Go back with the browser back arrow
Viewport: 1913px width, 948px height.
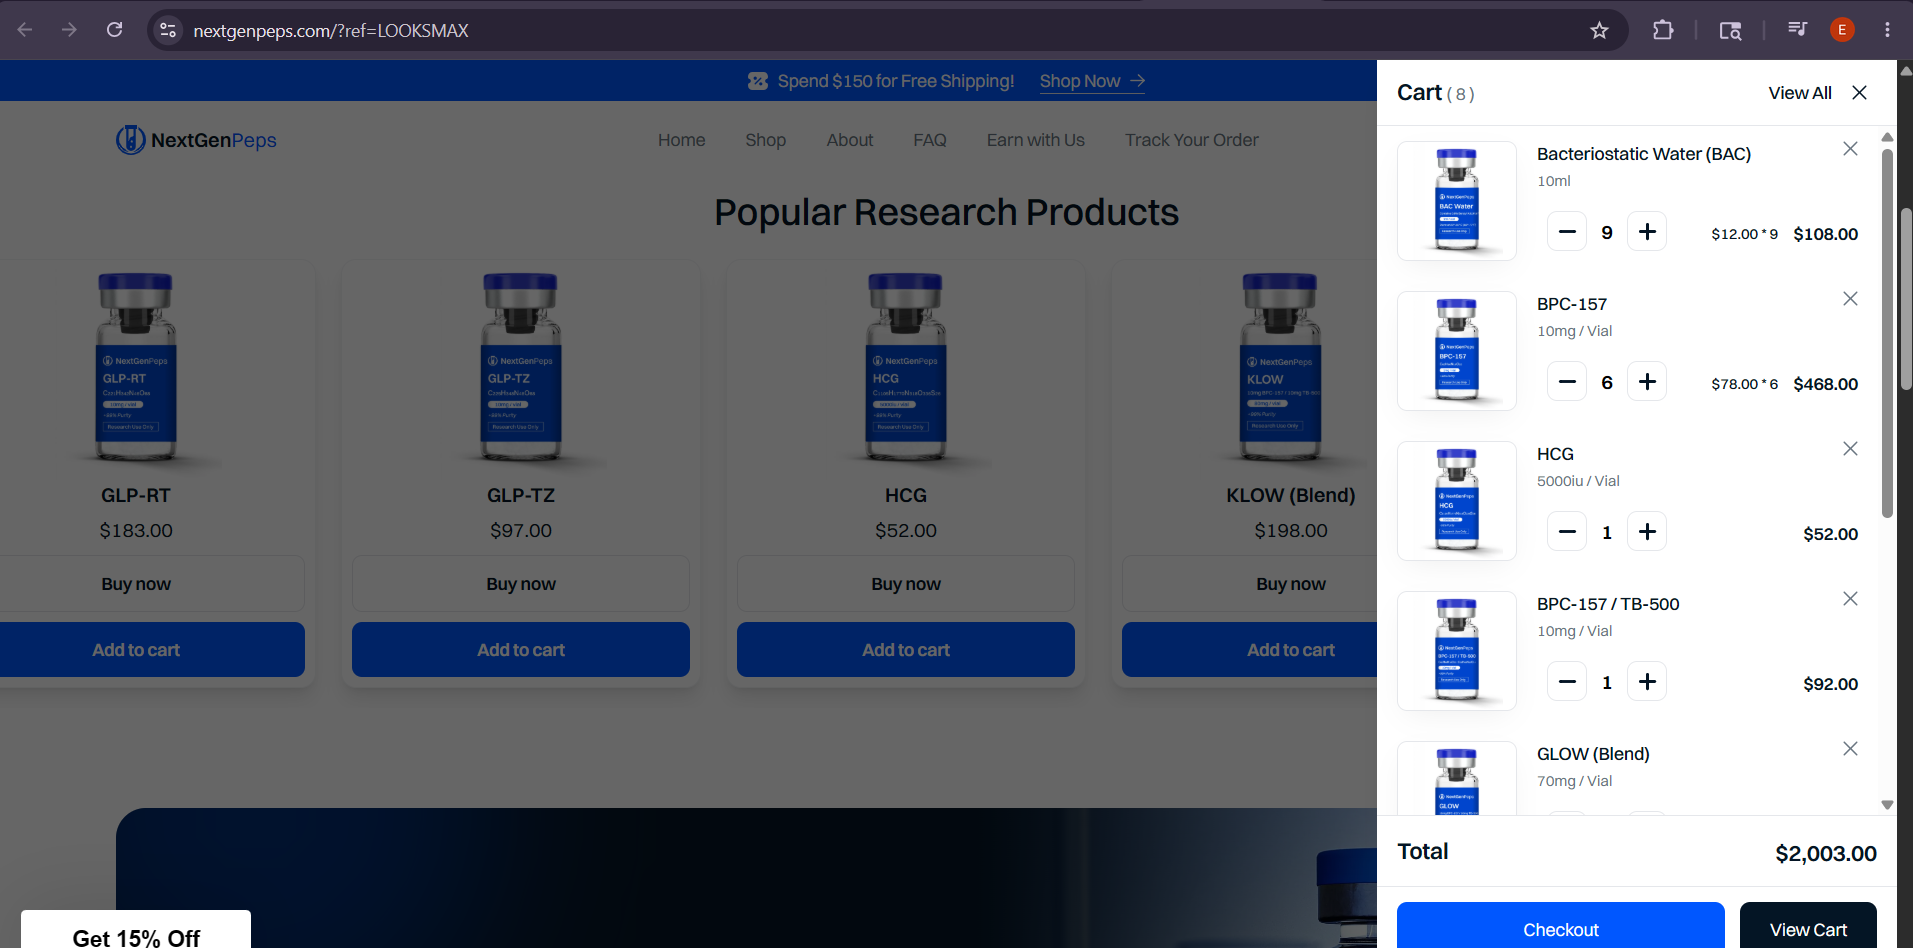pyautogui.click(x=25, y=30)
